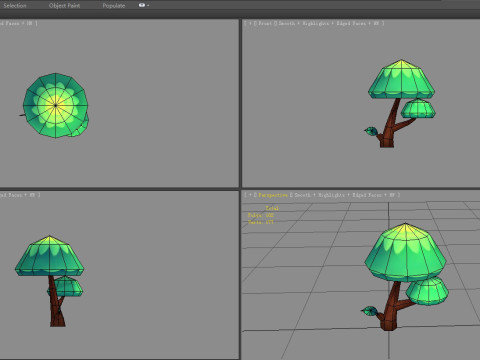Open the Object Paint ribbon tab
The image size is (480, 360).
click(64, 5)
